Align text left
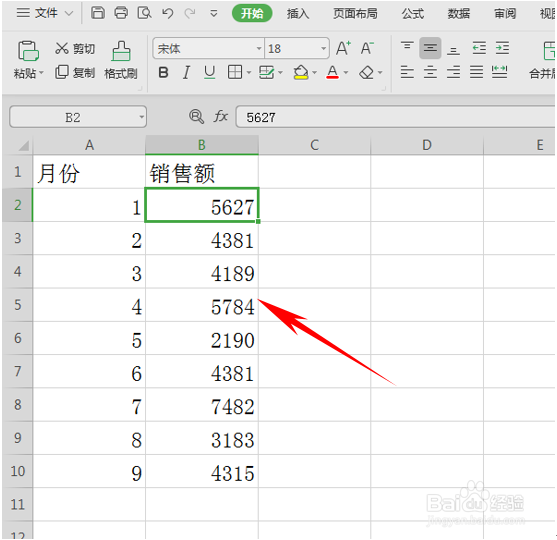This screenshot has height=540, width=557. click(x=407, y=72)
